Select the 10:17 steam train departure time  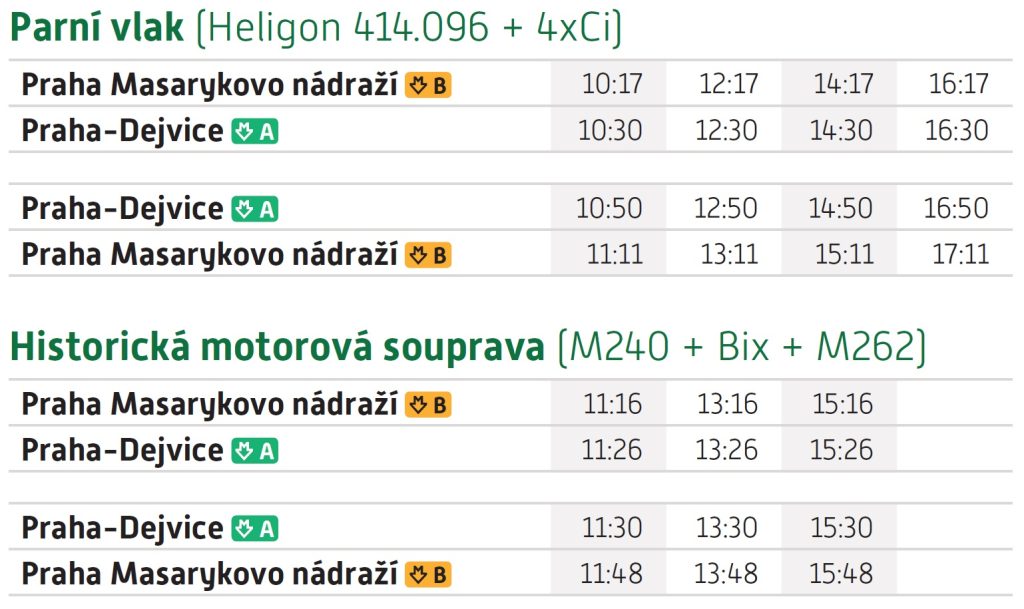coord(612,84)
